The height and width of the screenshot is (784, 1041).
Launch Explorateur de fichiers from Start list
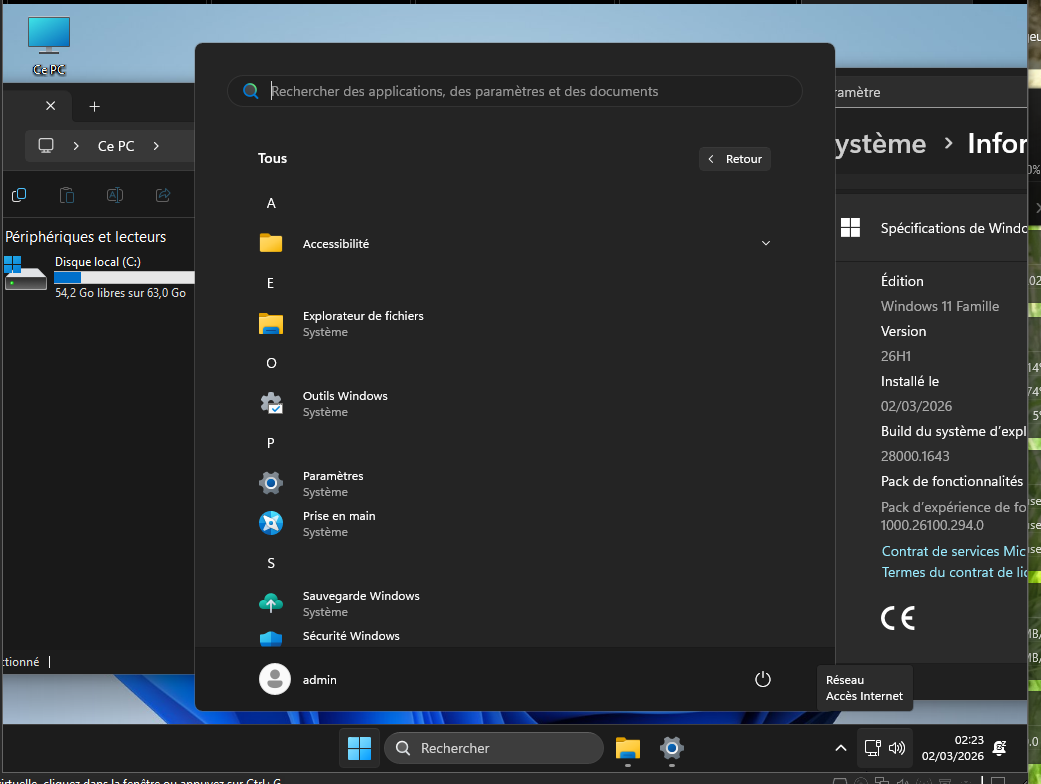tap(515, 323)
